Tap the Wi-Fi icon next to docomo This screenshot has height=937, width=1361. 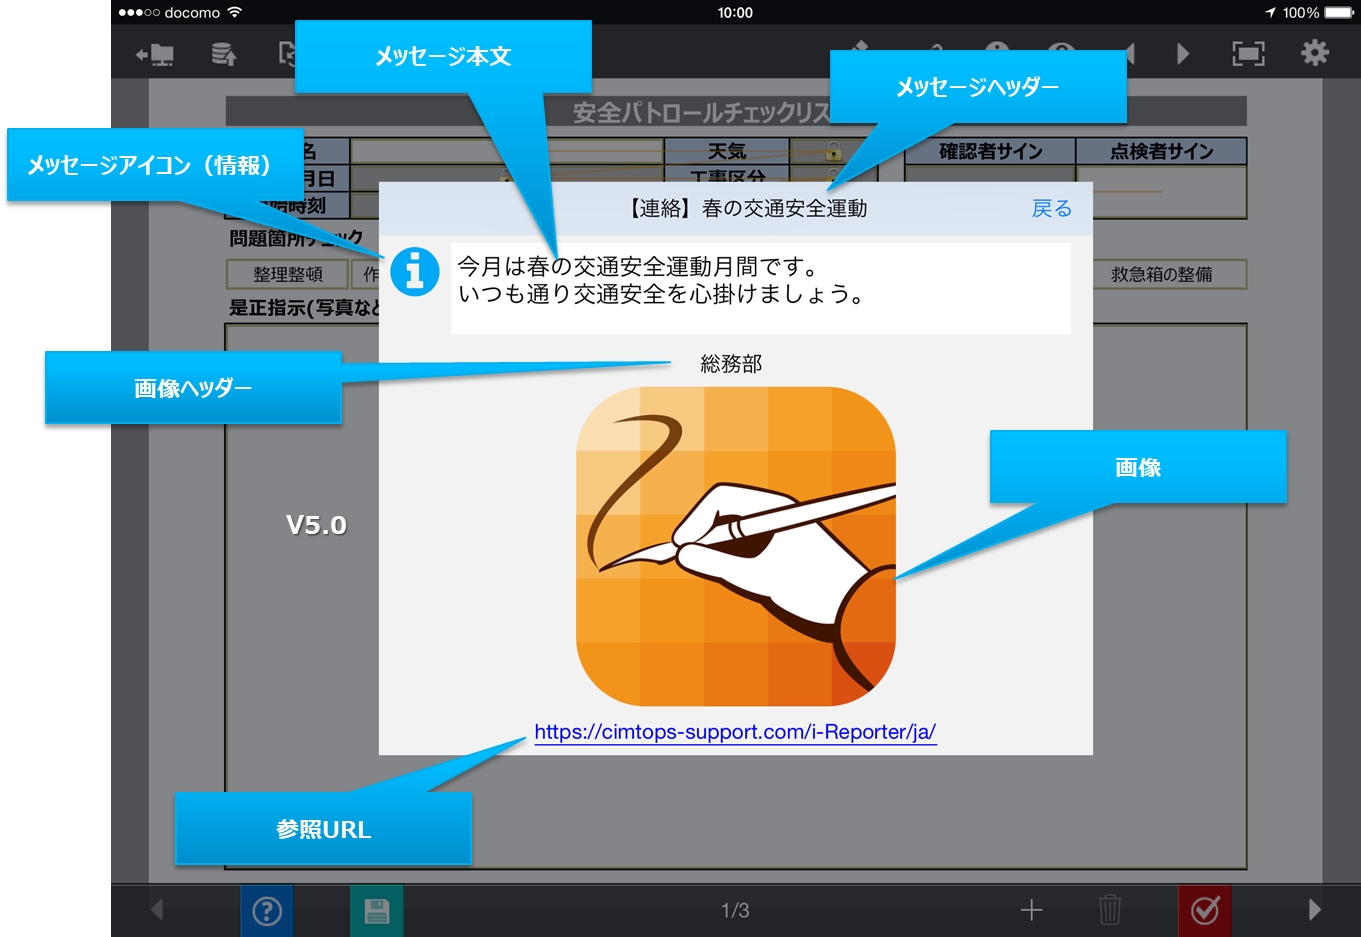click(235, 12)
